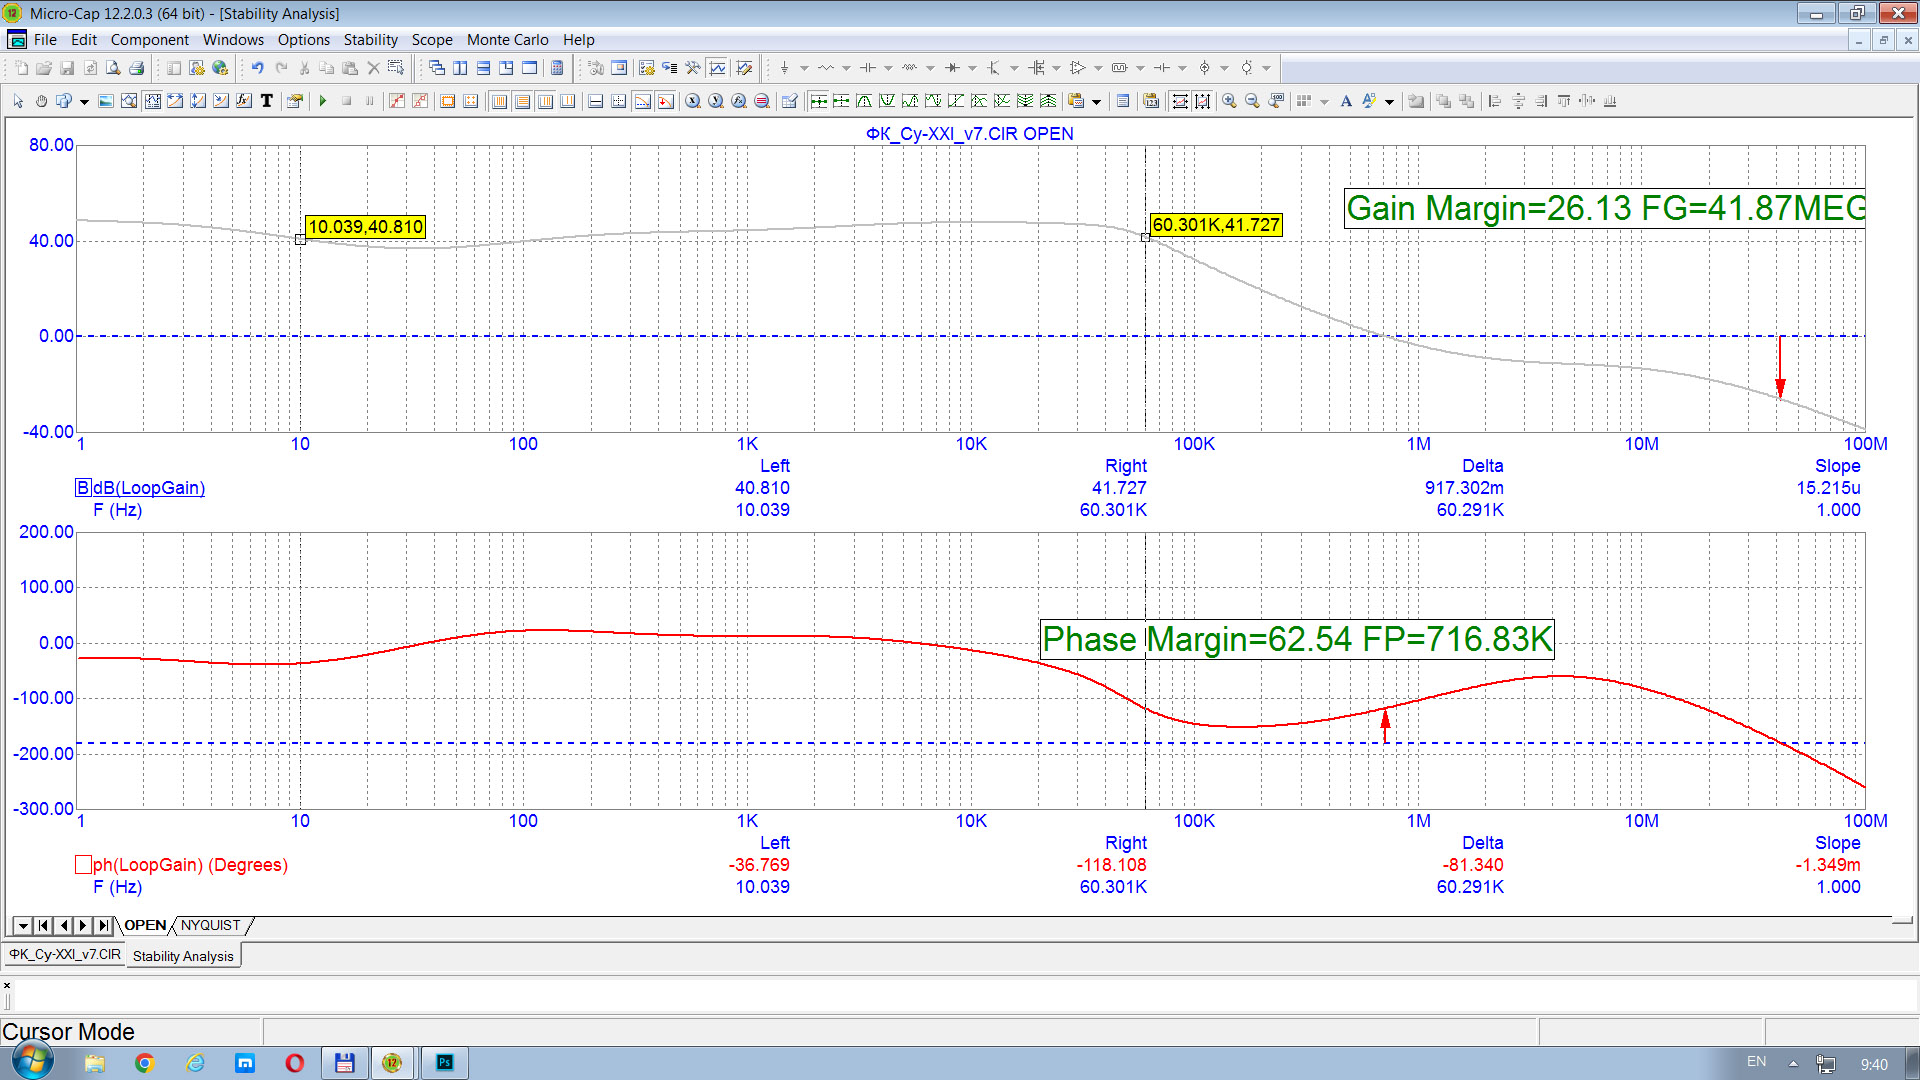Open the Stability menu
Screen dimensions: 1920x1080
370,40
